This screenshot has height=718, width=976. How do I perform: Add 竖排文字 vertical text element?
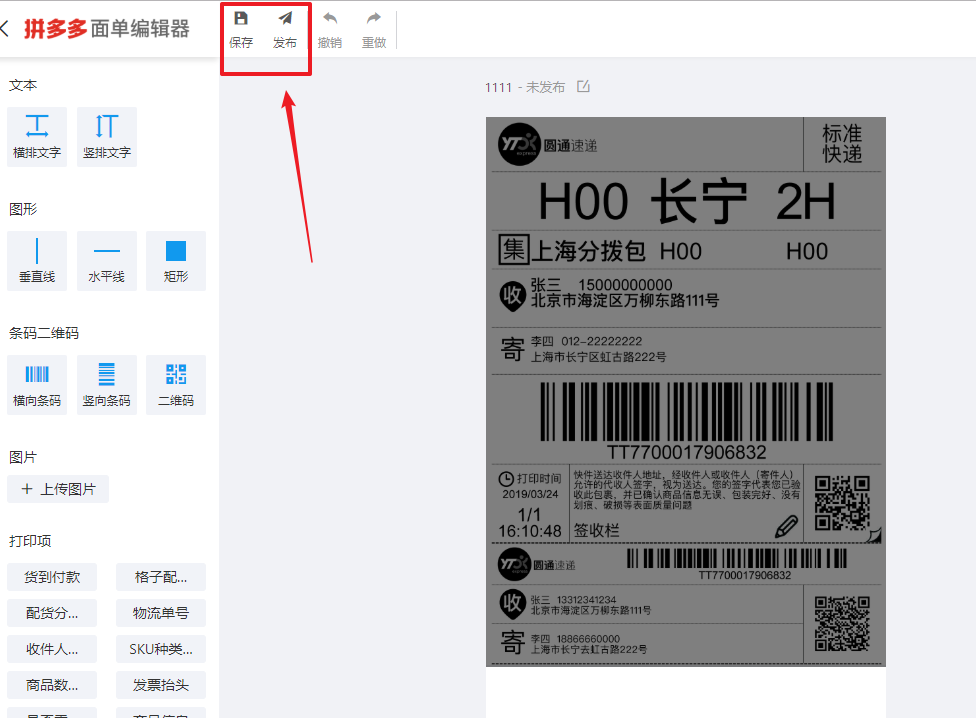pyautogui.click(x=107, y=137)
